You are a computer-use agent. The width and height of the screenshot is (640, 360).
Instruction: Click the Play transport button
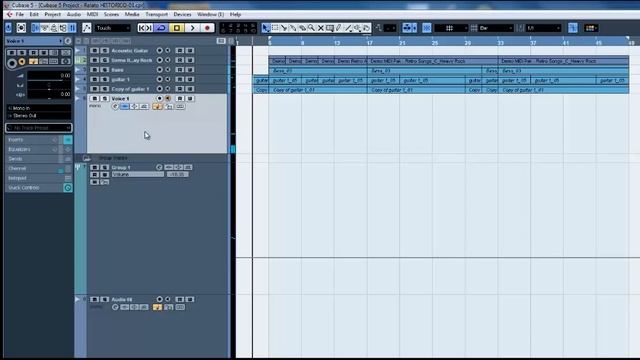click(192, 28)
